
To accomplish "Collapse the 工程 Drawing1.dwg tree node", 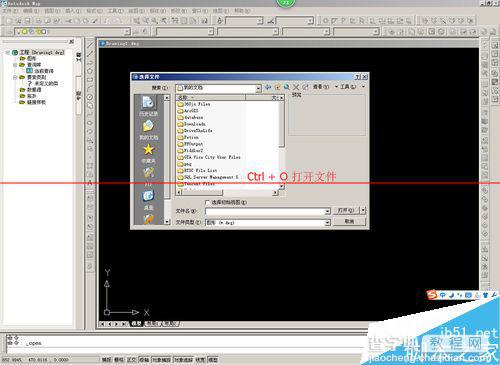I will 7,52.
